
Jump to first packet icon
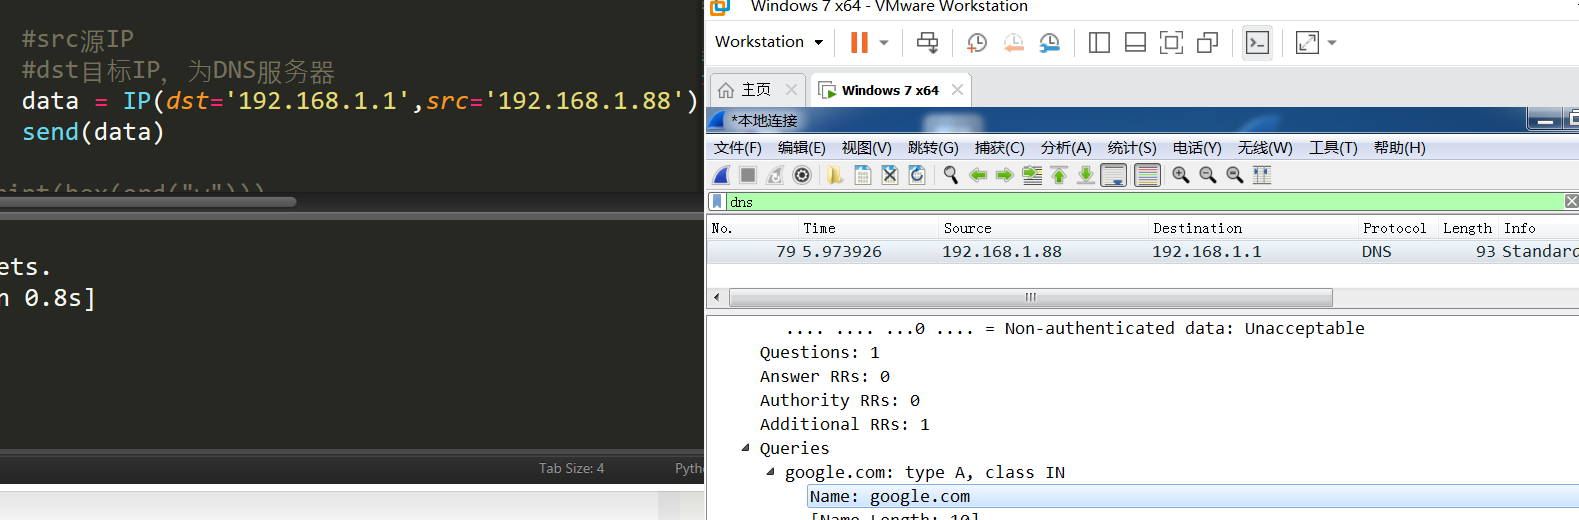click(x=1059, y=175)
